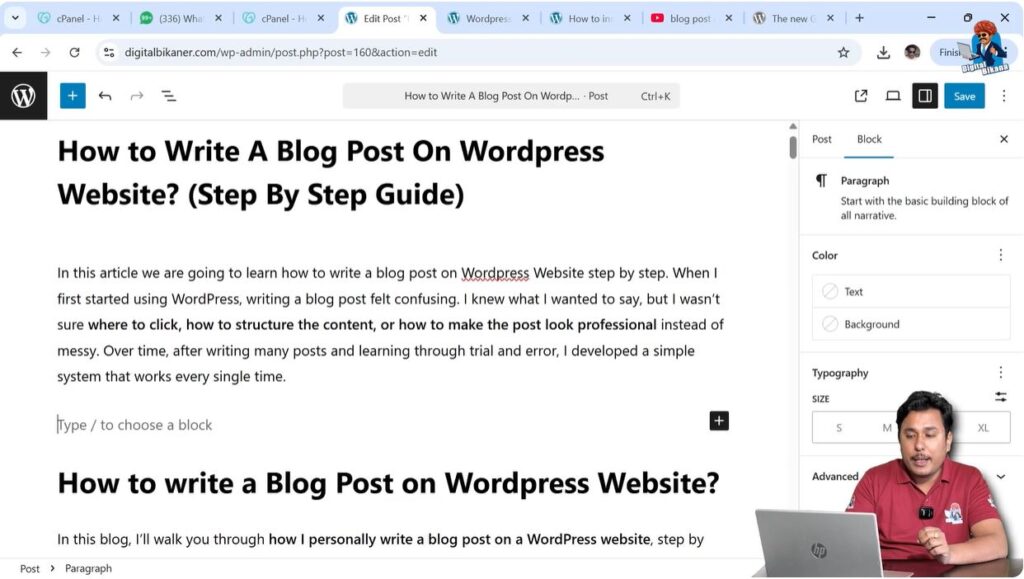Open the Color options menu
1024x579 pixels.
1001,255
